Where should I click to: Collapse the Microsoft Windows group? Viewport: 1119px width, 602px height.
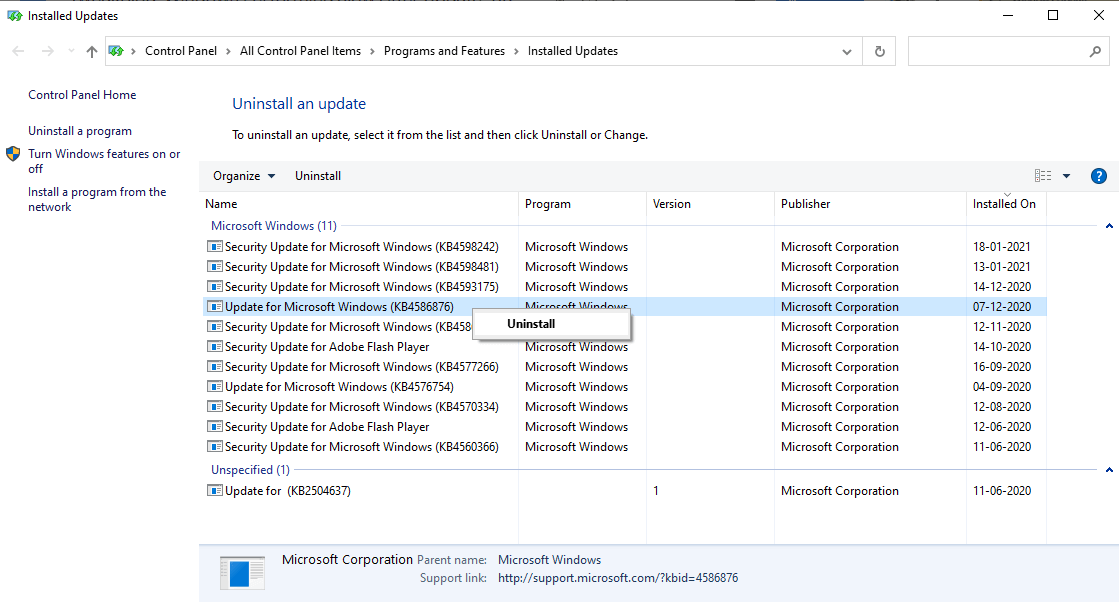pyautogui.click(x=1108, y=226)
